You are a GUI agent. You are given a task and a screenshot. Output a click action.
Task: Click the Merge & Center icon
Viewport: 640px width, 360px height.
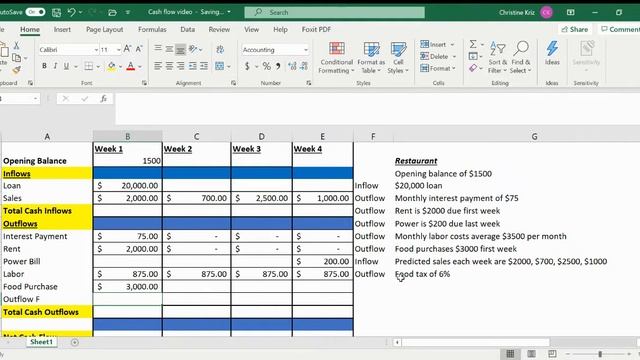220,66
